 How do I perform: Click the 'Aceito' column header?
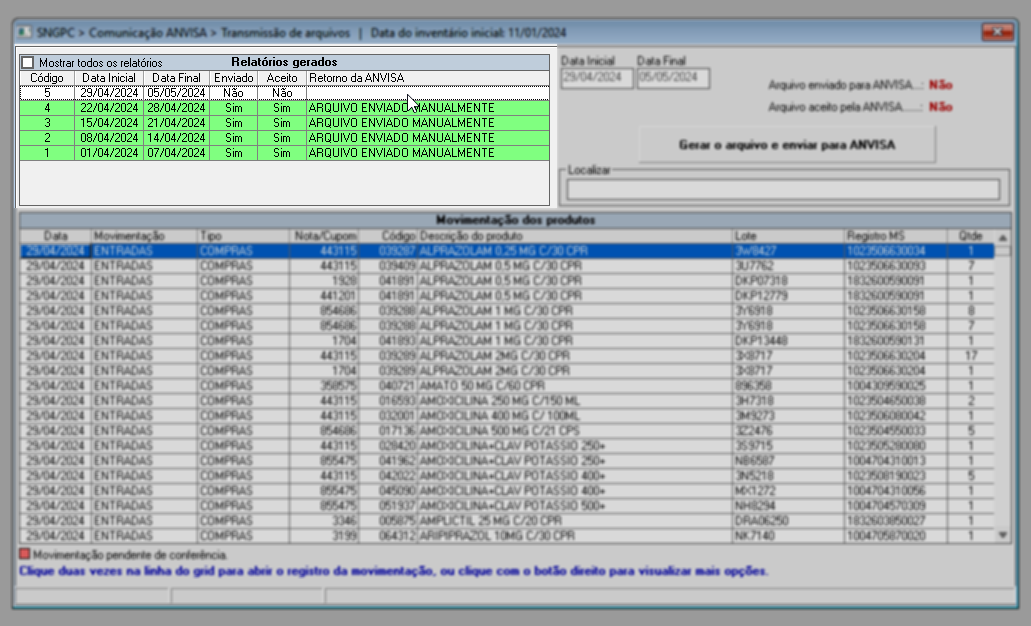coord(281,78)
